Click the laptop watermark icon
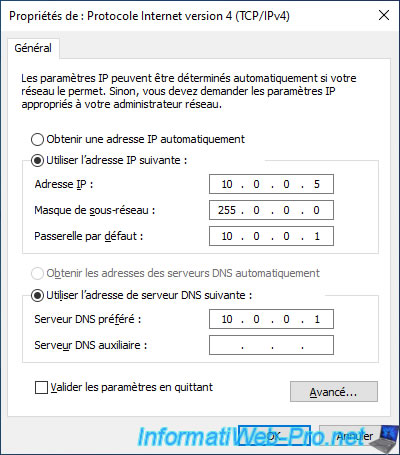The image size is (400, 455). [x=383, y=439]
